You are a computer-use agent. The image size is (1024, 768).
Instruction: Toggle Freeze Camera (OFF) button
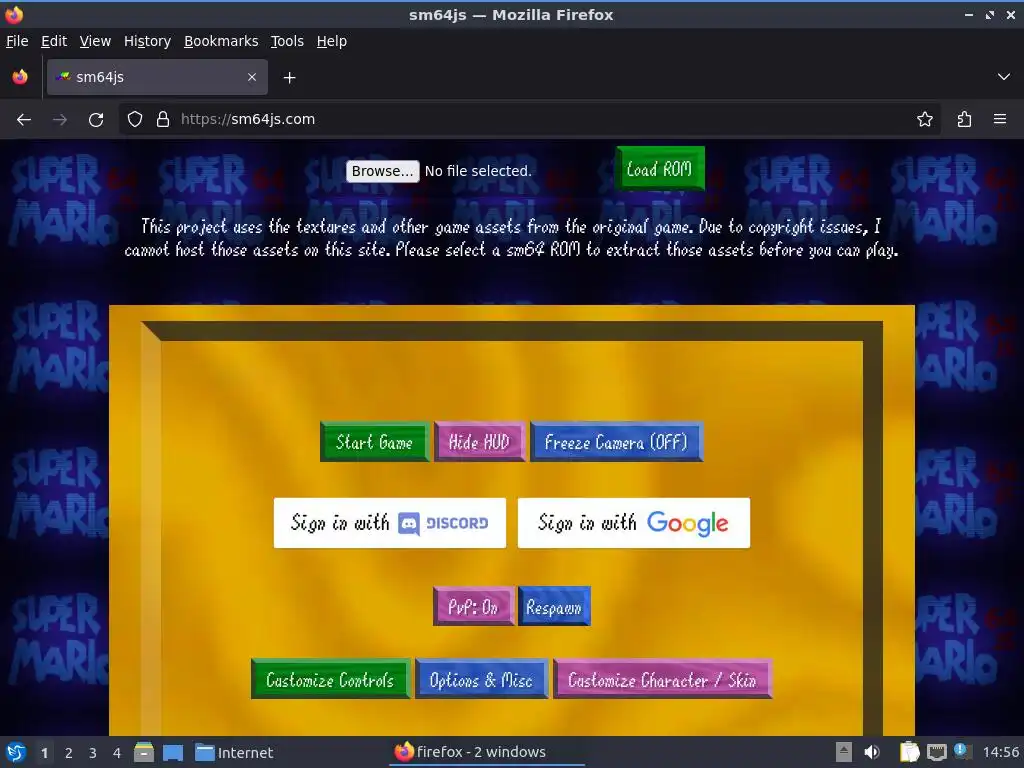click(x=616, y=442)
